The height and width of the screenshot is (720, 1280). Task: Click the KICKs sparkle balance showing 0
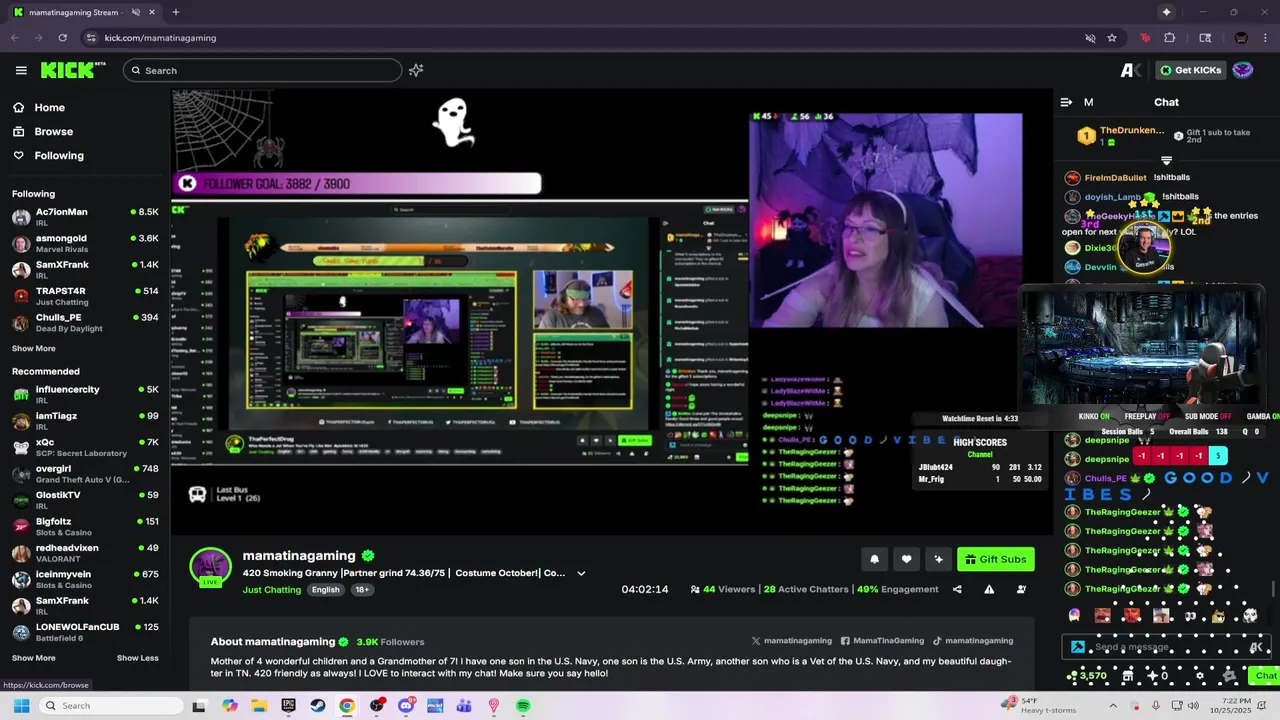tap(1158, 676)
